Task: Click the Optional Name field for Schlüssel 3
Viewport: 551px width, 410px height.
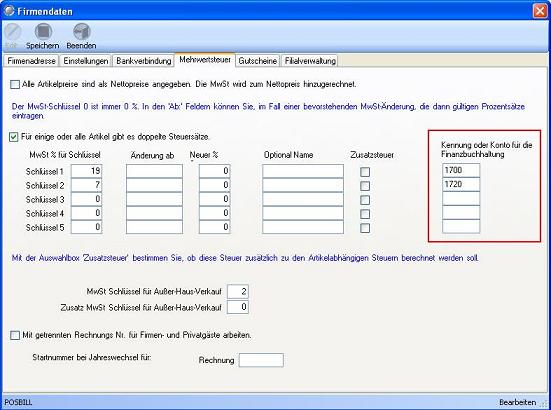Action: [x=303, y=199]
